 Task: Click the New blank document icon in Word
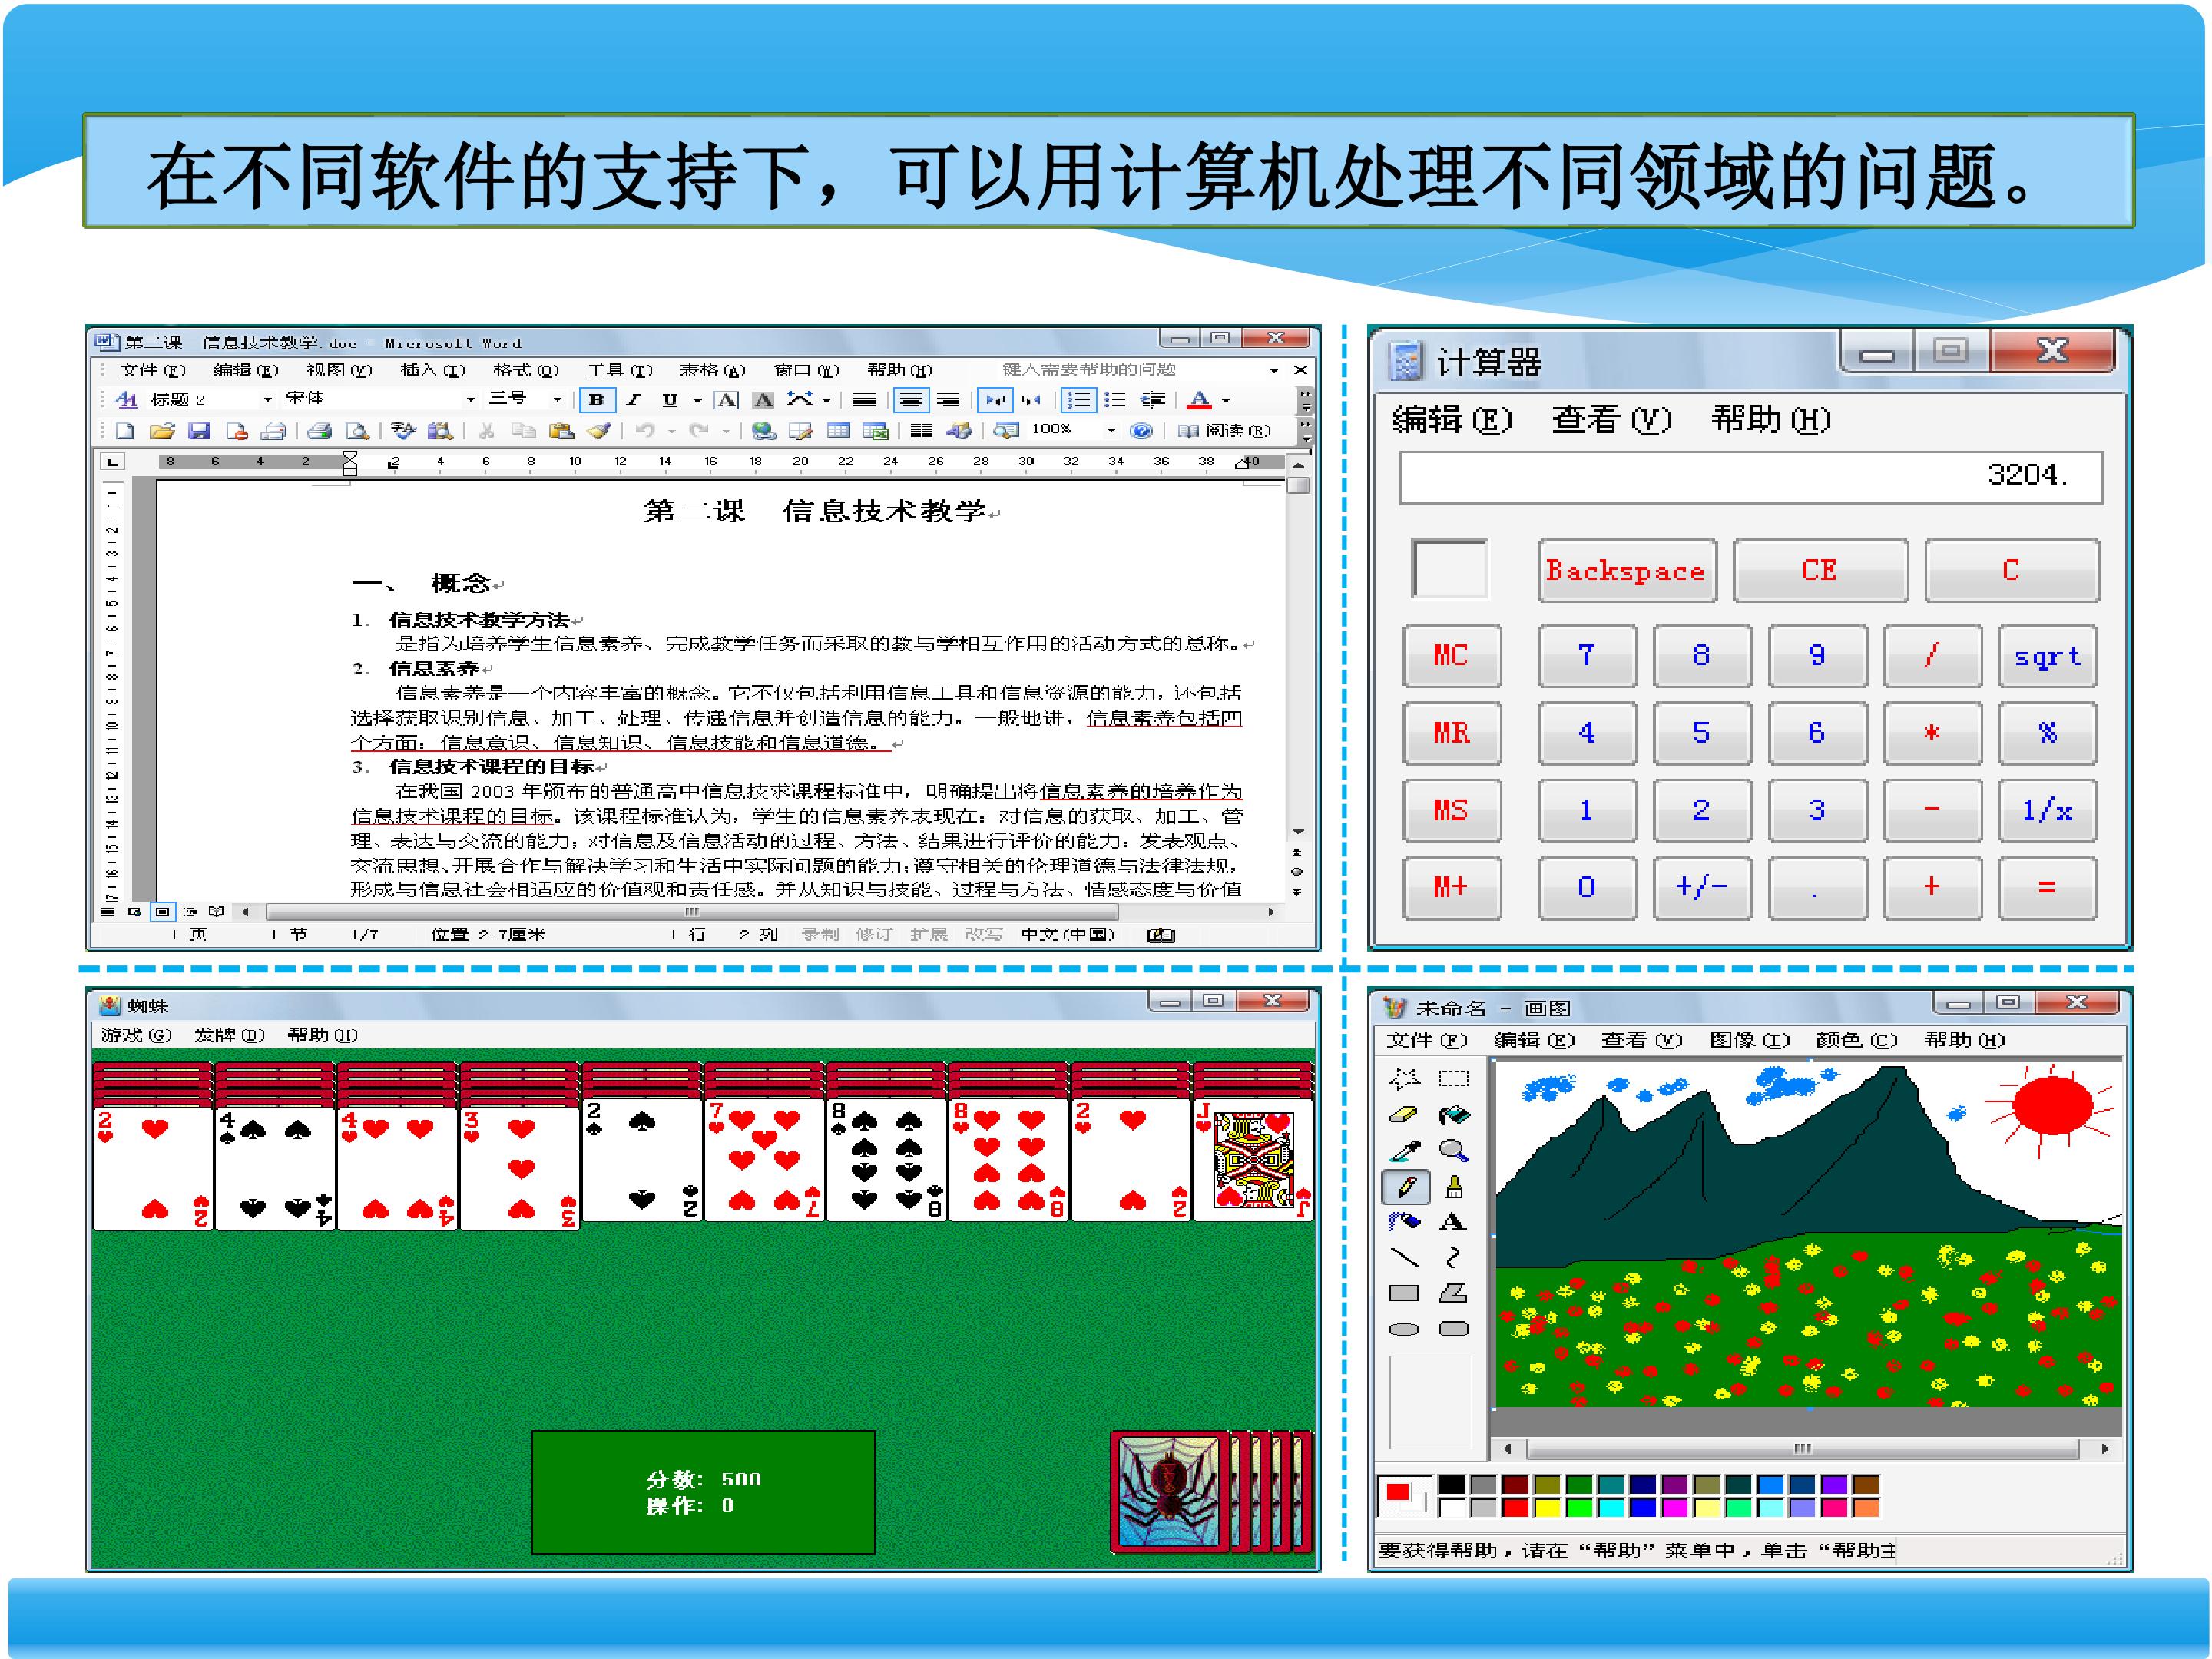124,431
